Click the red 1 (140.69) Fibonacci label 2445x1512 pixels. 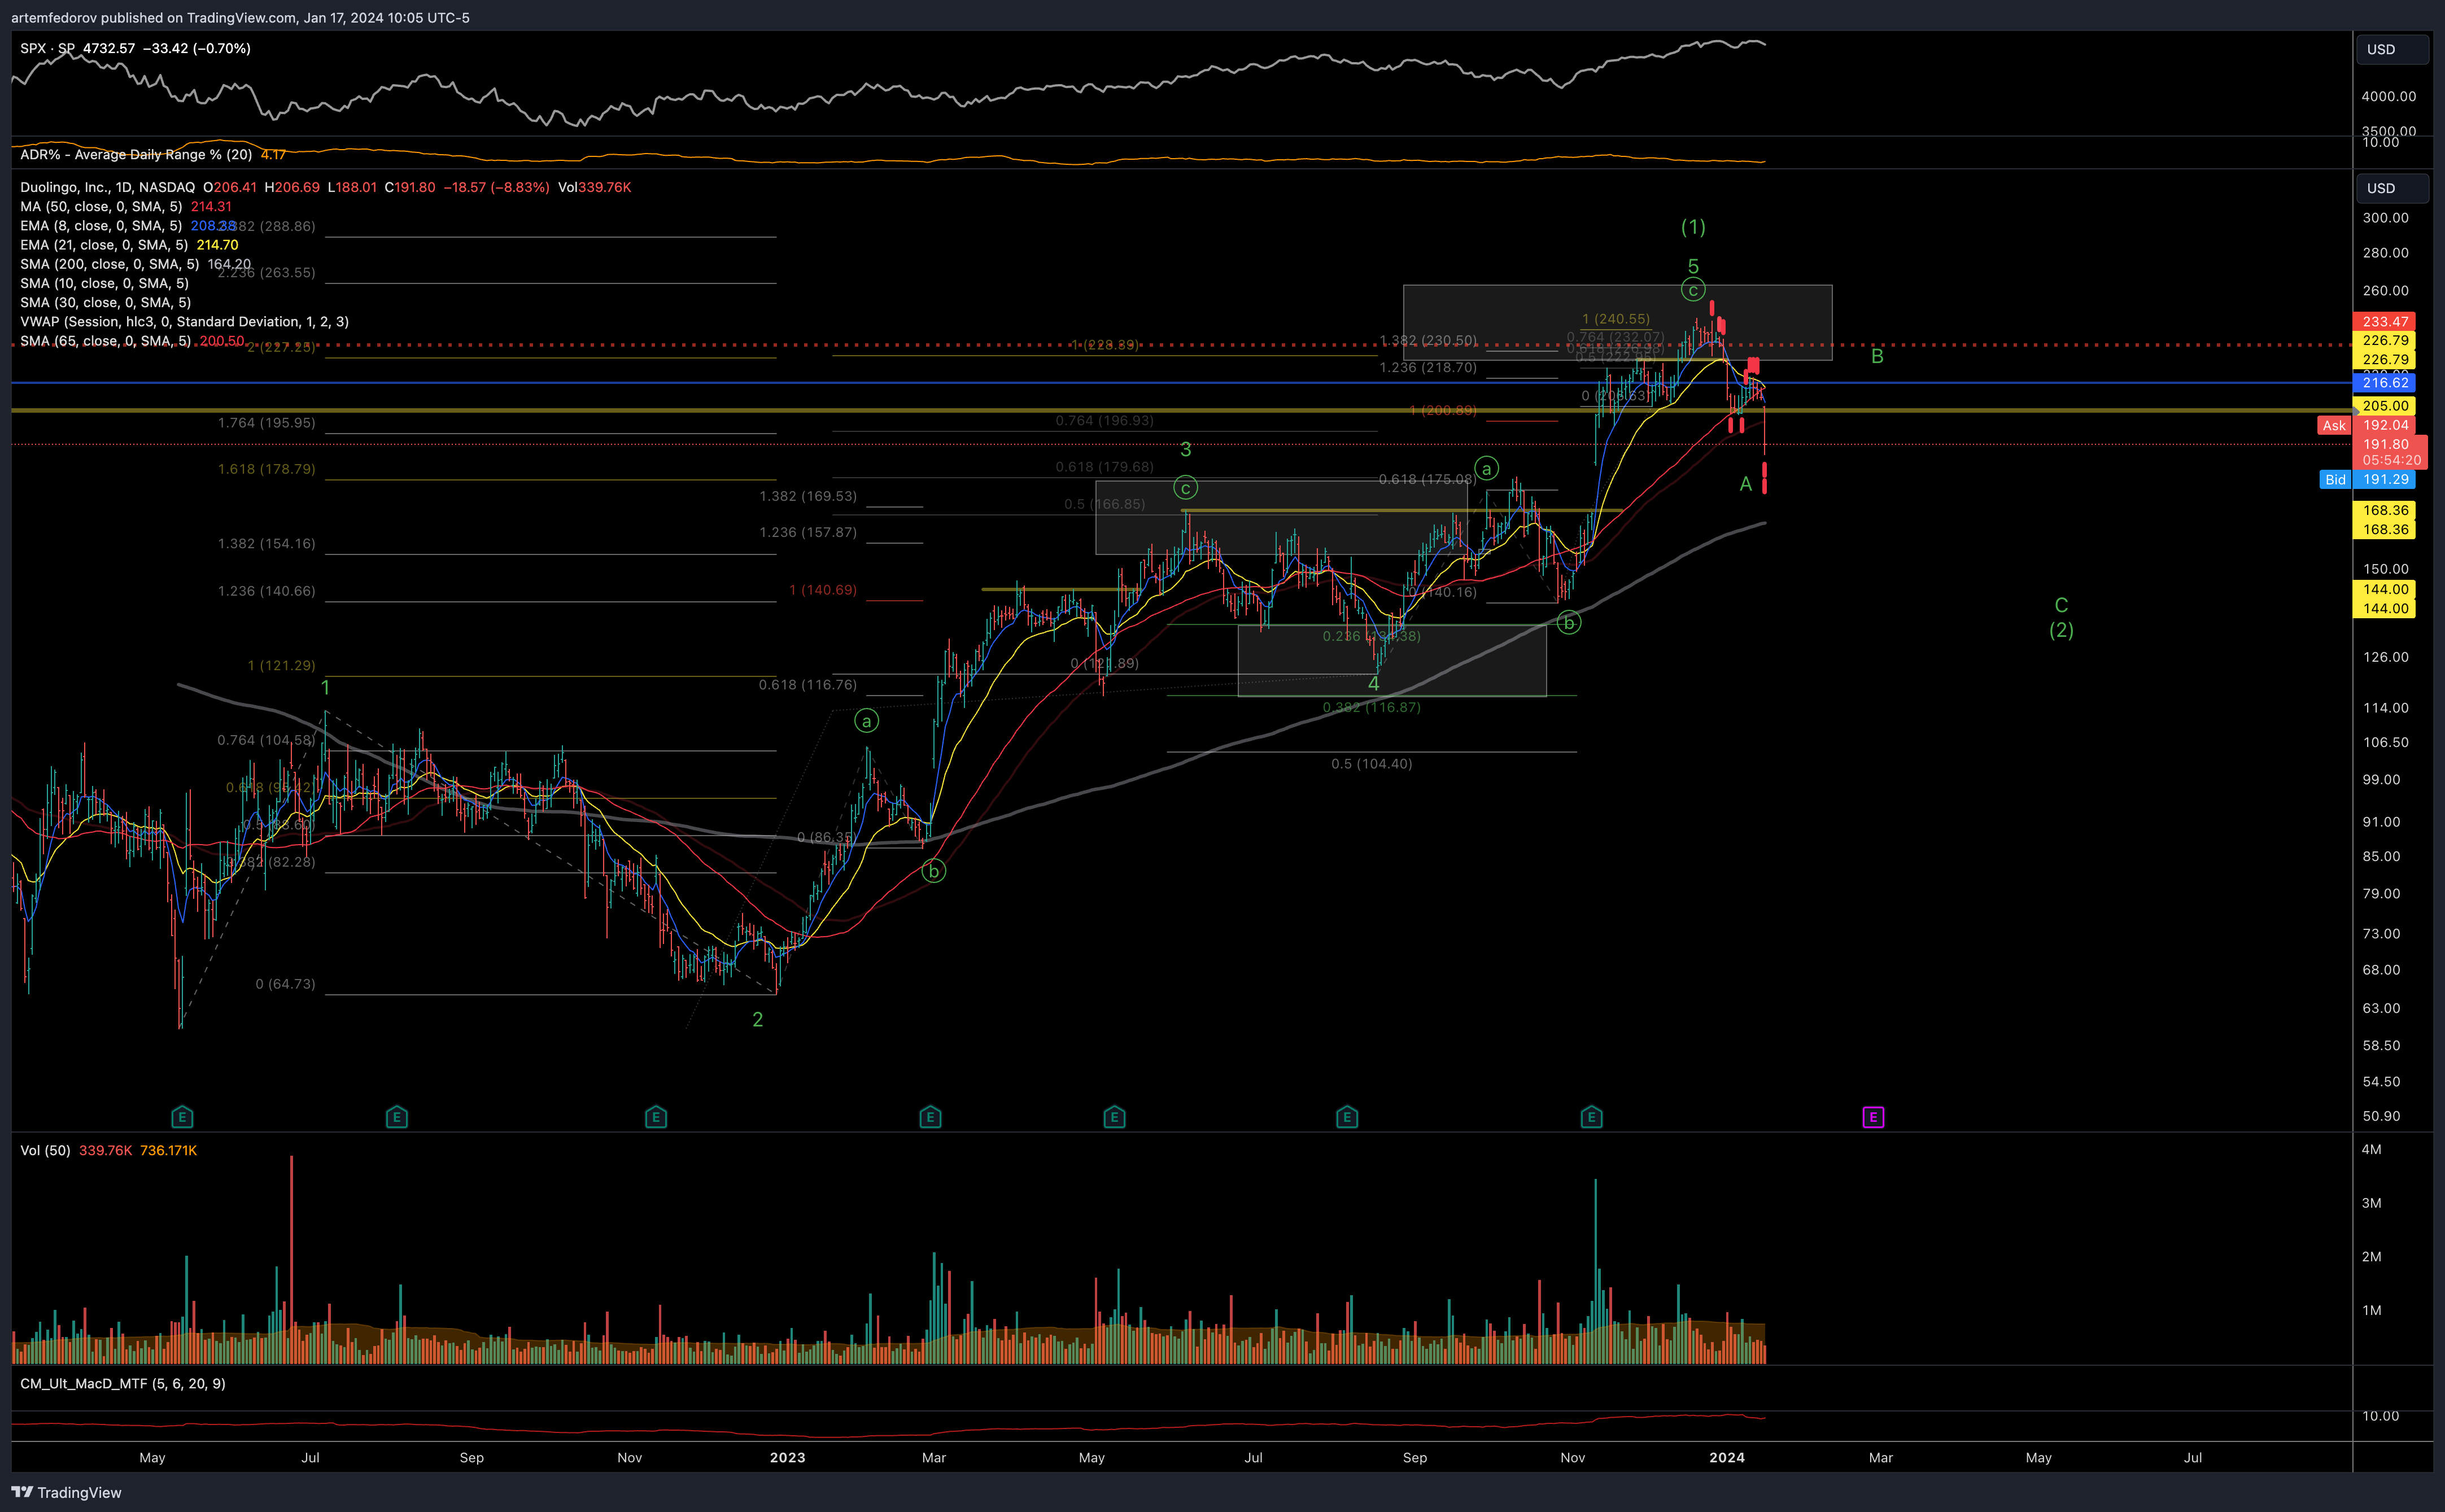[x=823, y=590]
